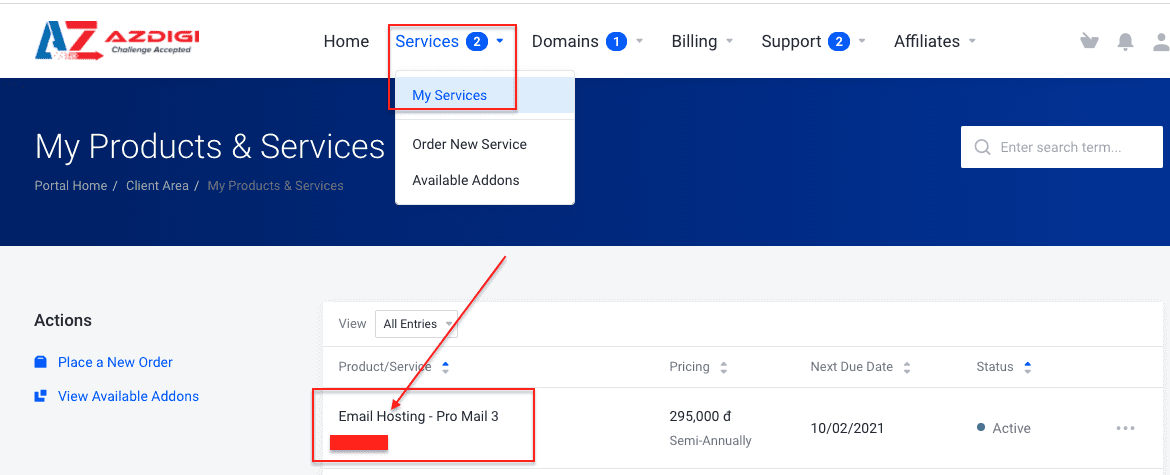Click the user account icon

coord(1160,41)
